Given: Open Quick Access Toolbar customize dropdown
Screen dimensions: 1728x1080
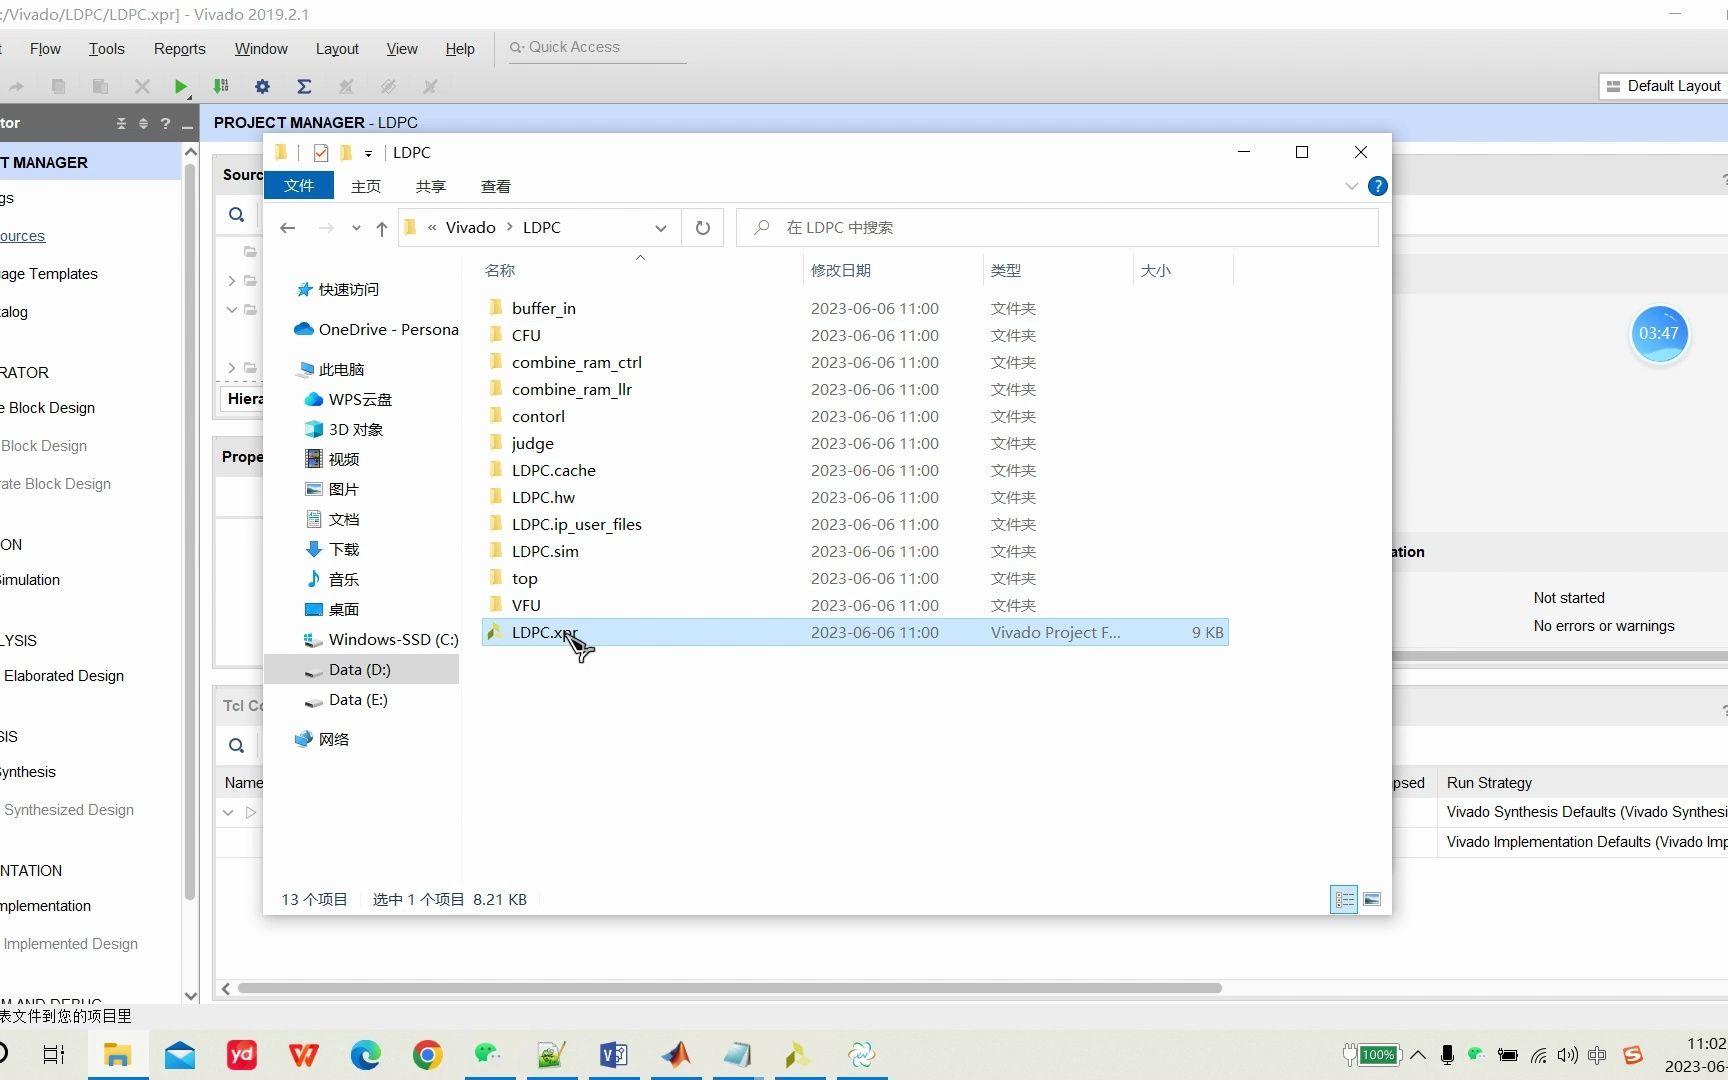Looking at the screenshot, I should [368, 153].
